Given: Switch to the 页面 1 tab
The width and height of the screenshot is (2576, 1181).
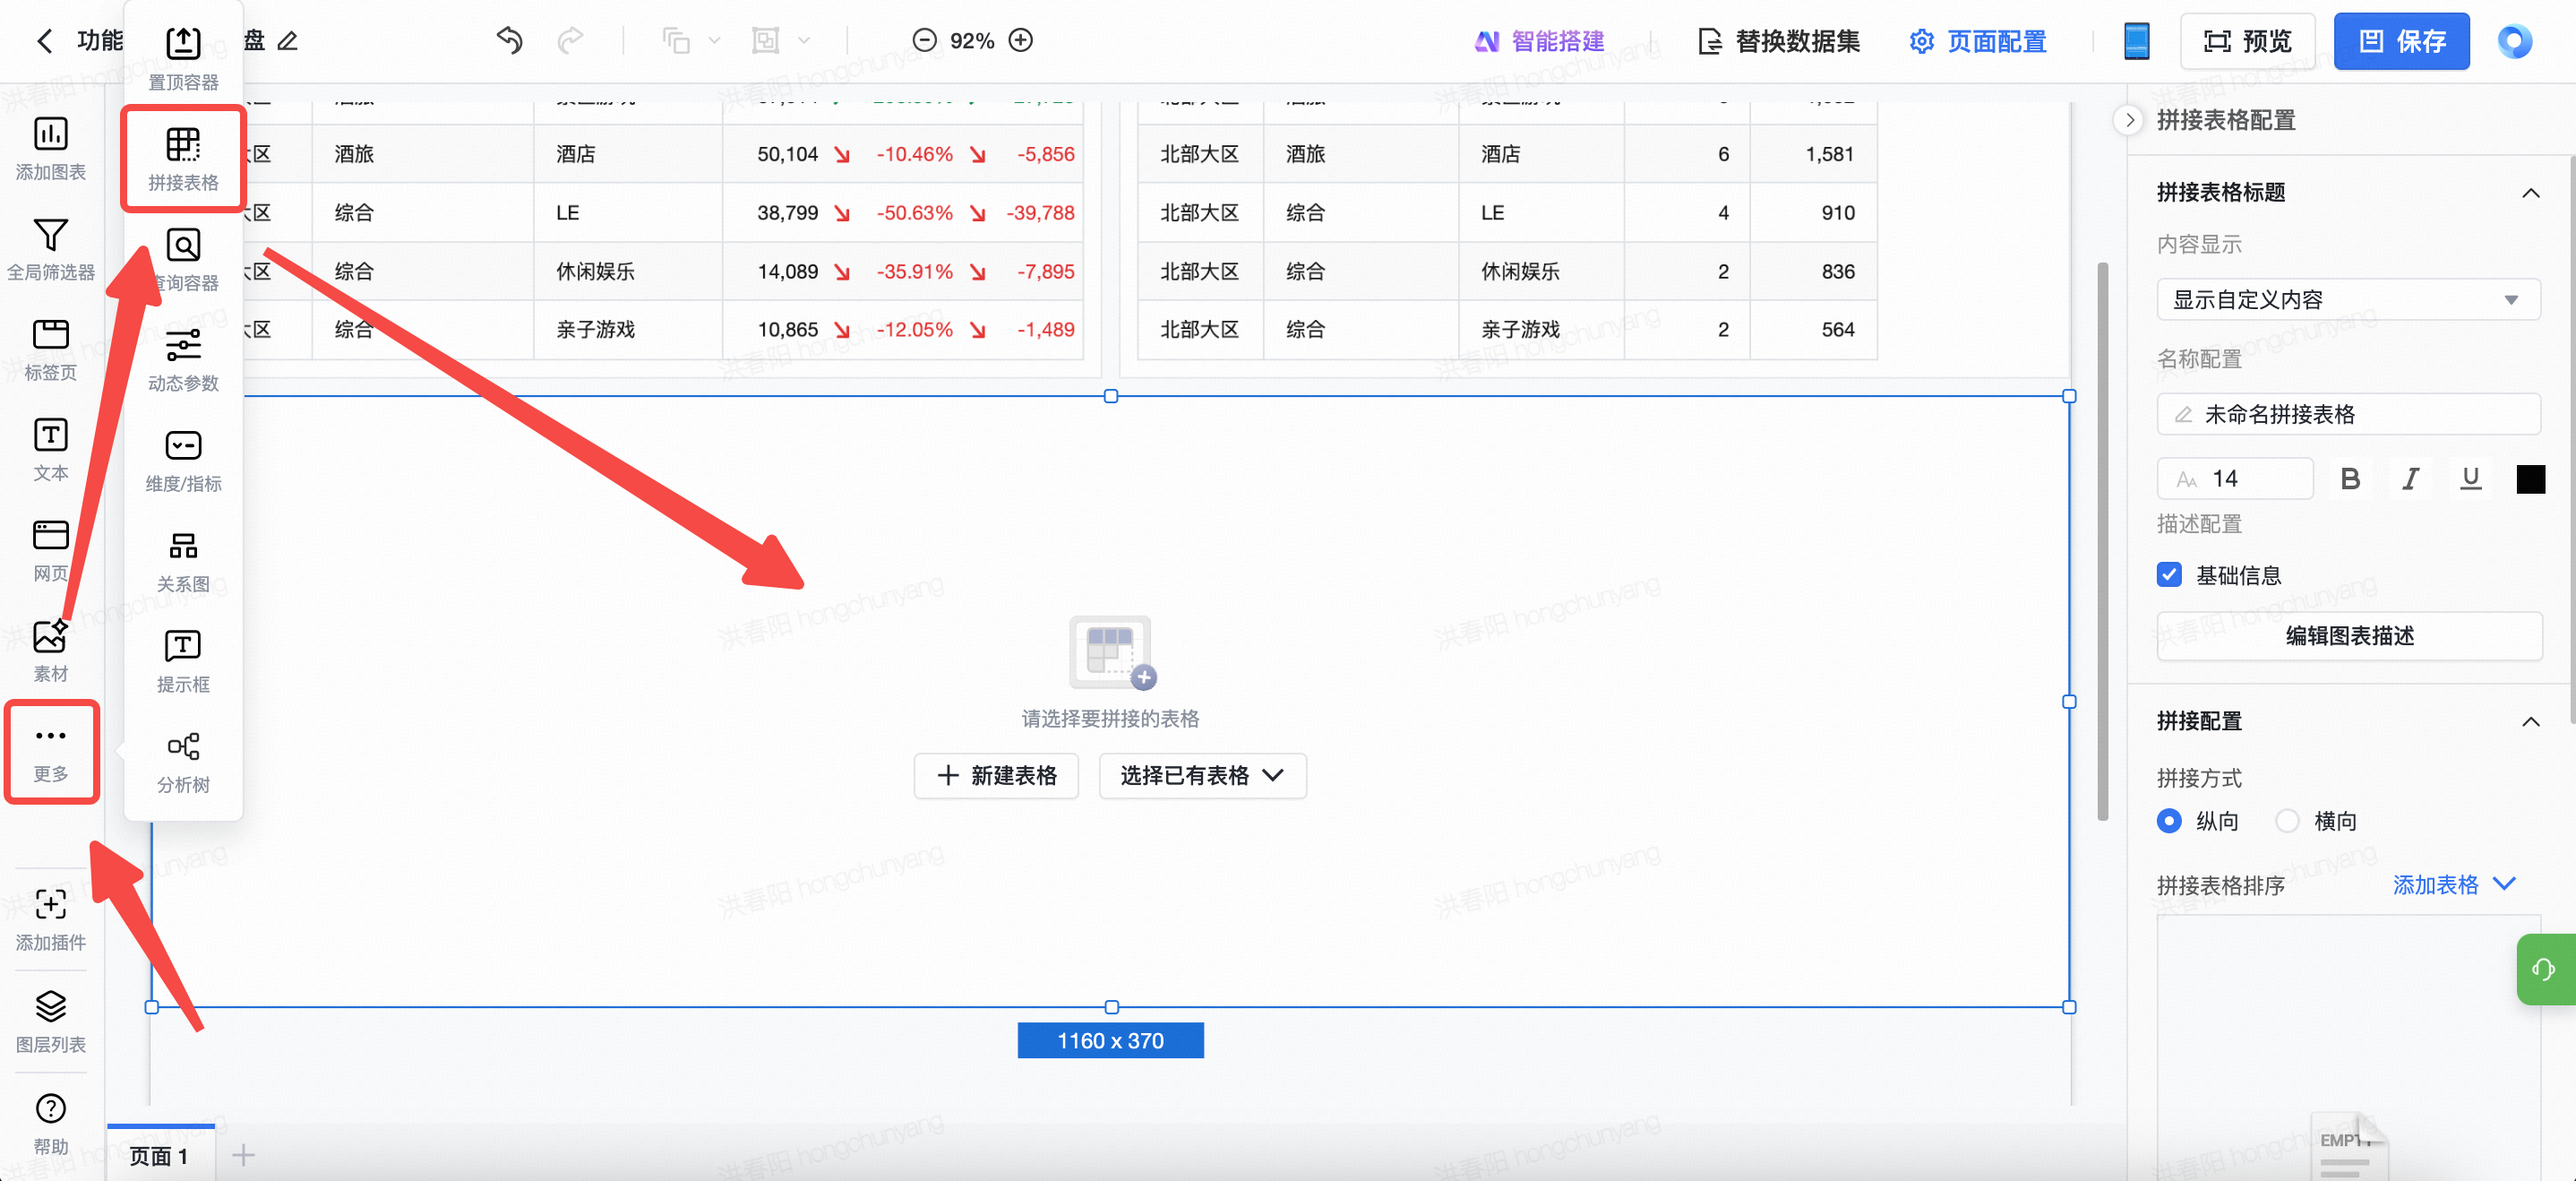Looking at the screenshot, I should coord(159,1156).
